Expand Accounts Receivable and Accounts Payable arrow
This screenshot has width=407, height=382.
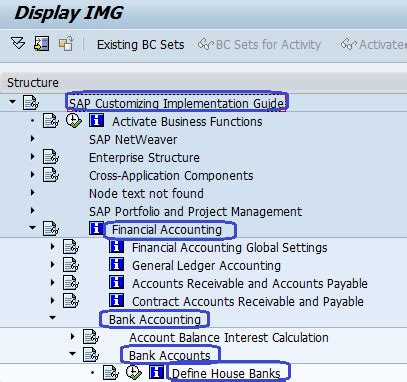pos(52,282)
